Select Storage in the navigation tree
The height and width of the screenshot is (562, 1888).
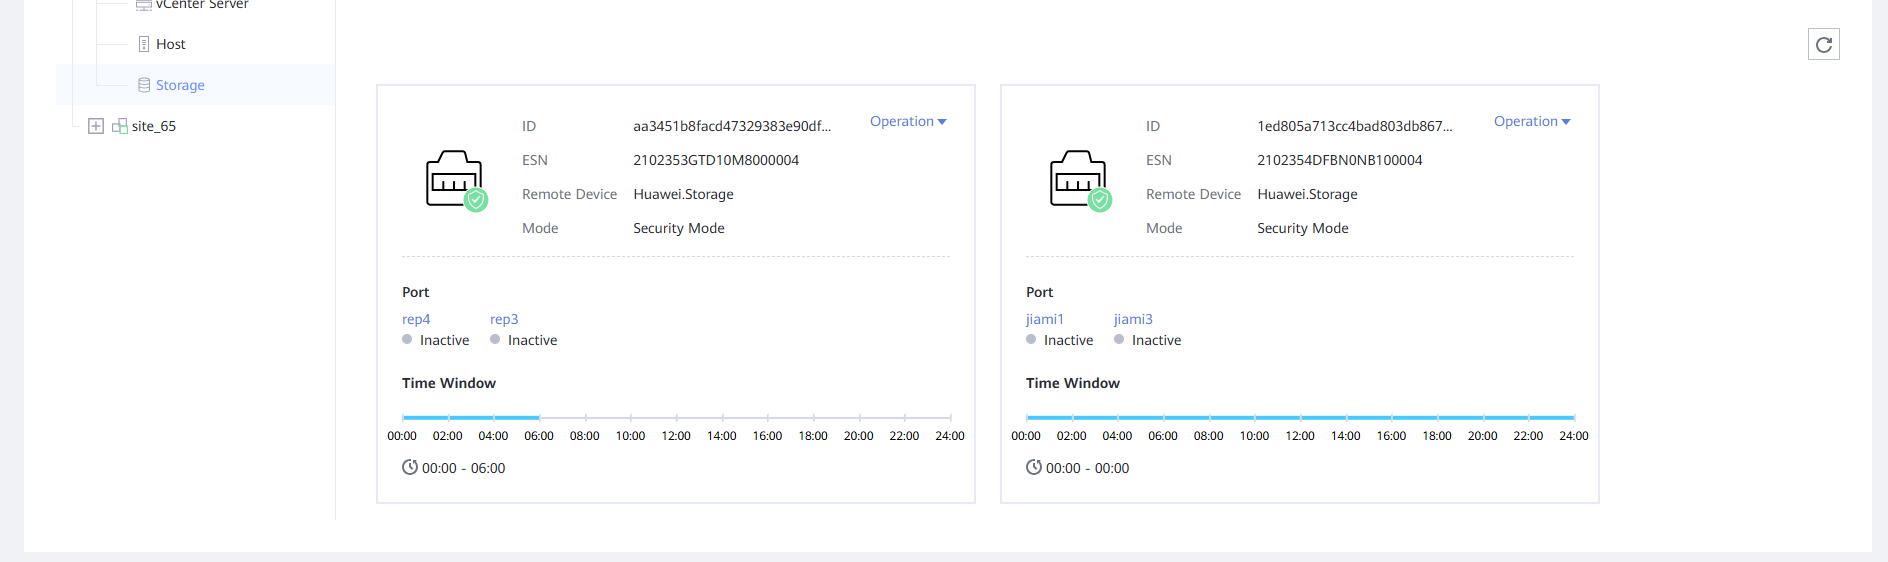pyautogui.click(x=180, y=85)
